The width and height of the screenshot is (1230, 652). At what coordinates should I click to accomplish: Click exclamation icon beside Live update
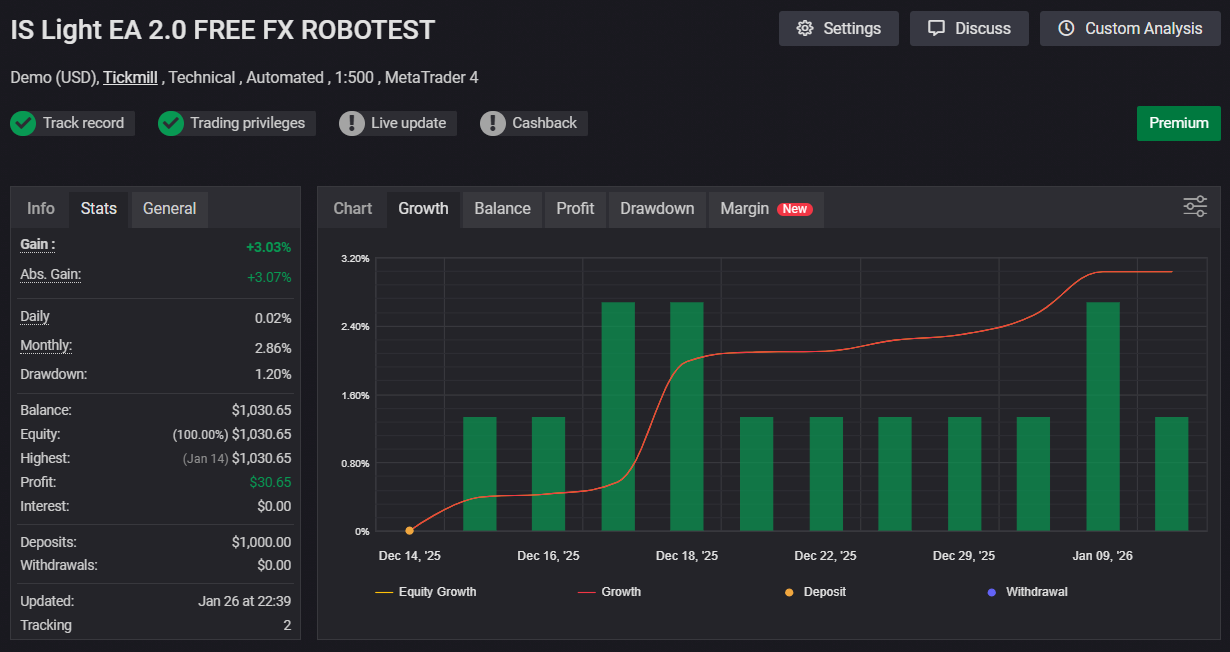coord(352,123)
